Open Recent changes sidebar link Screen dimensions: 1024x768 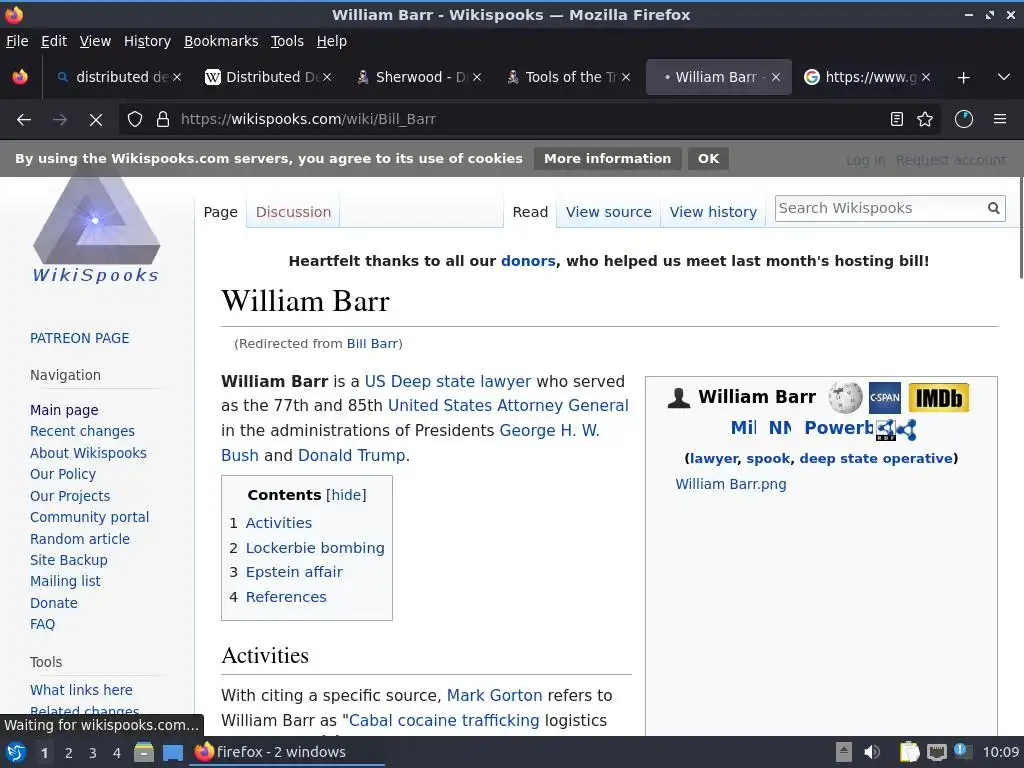tap(82, 431)
